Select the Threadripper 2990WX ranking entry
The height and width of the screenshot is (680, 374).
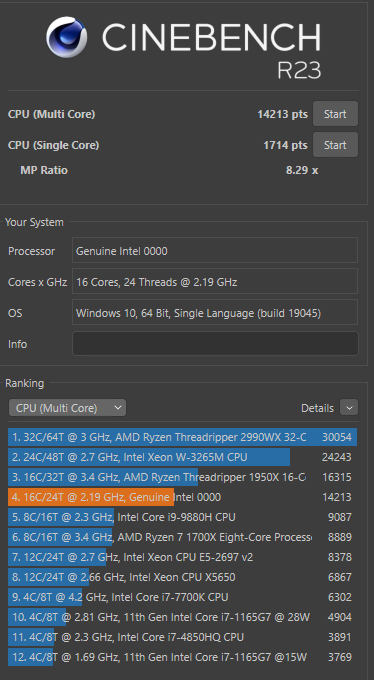pos(183,437)
